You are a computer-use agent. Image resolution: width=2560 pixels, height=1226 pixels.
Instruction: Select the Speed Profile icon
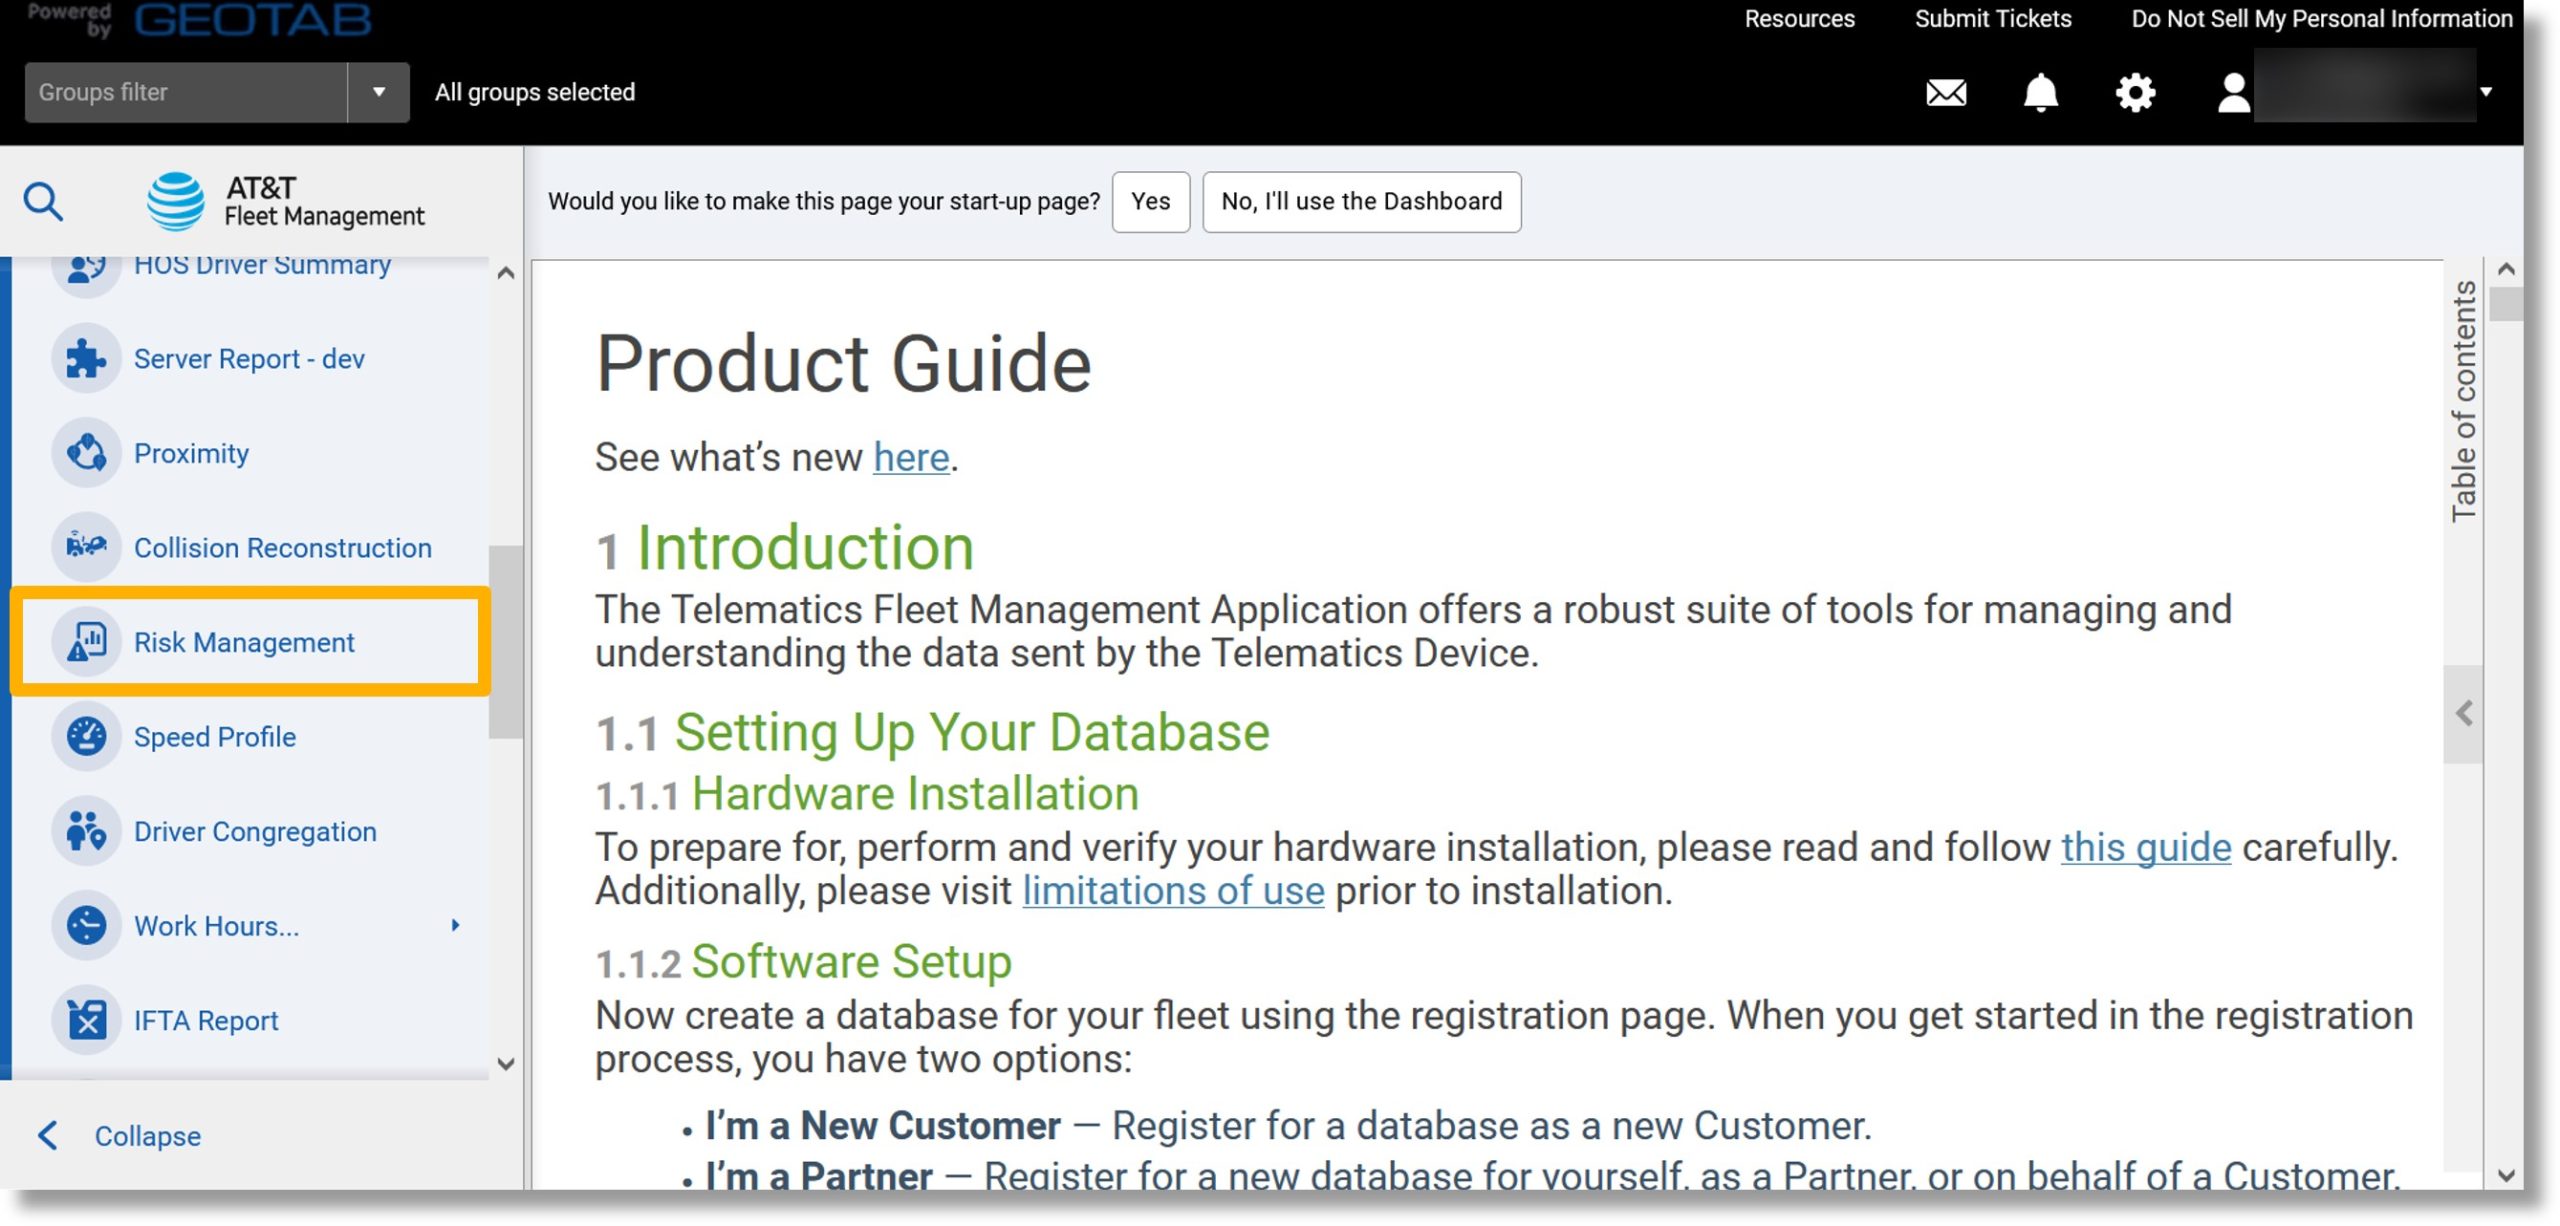pyautogui.click(x=87, y=736)
